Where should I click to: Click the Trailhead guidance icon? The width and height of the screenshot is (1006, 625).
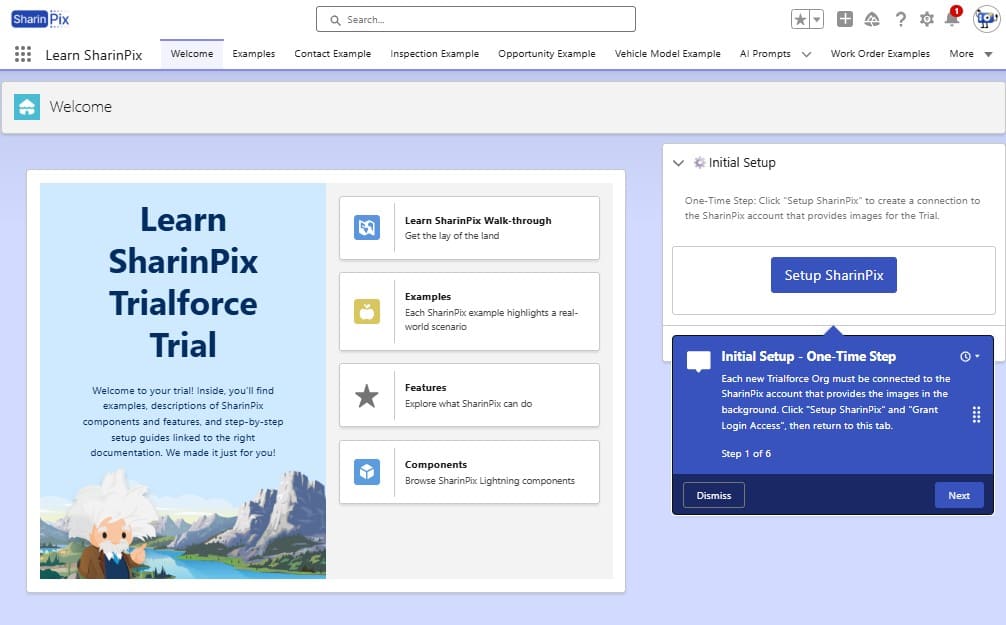(x=872, y=17)
